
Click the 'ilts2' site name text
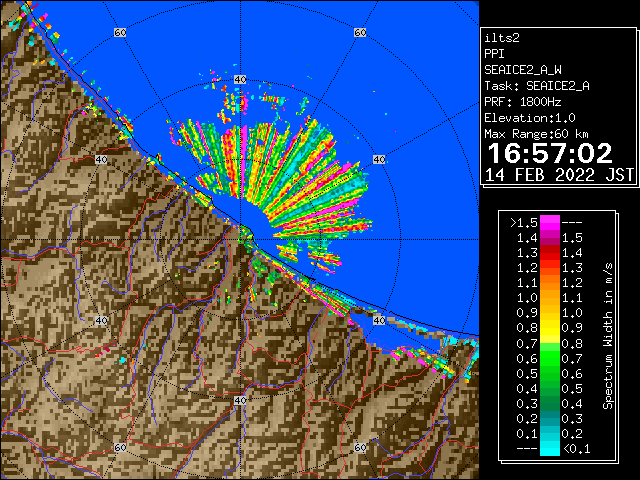(x=502, y=38)
